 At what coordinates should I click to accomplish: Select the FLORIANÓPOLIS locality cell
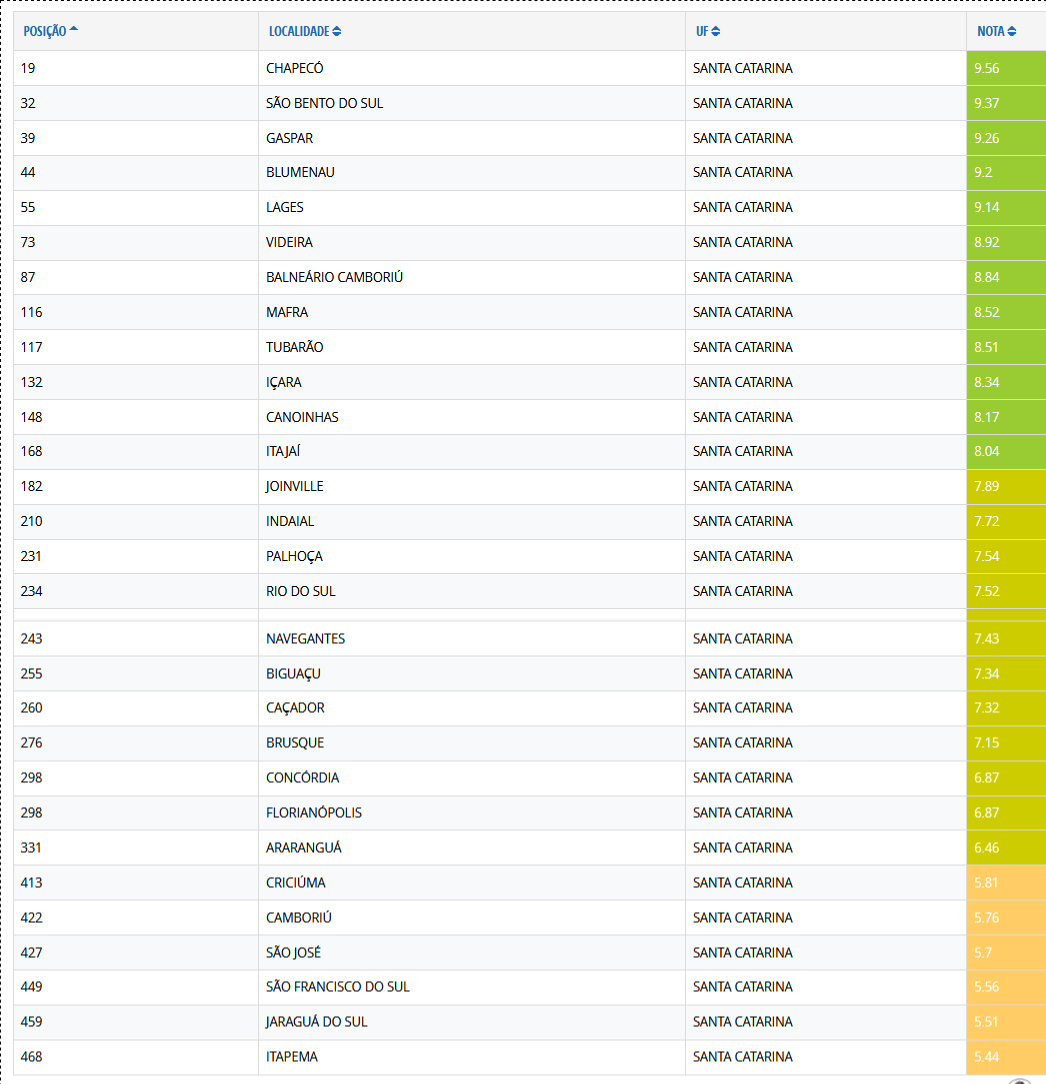coord(314,813)
